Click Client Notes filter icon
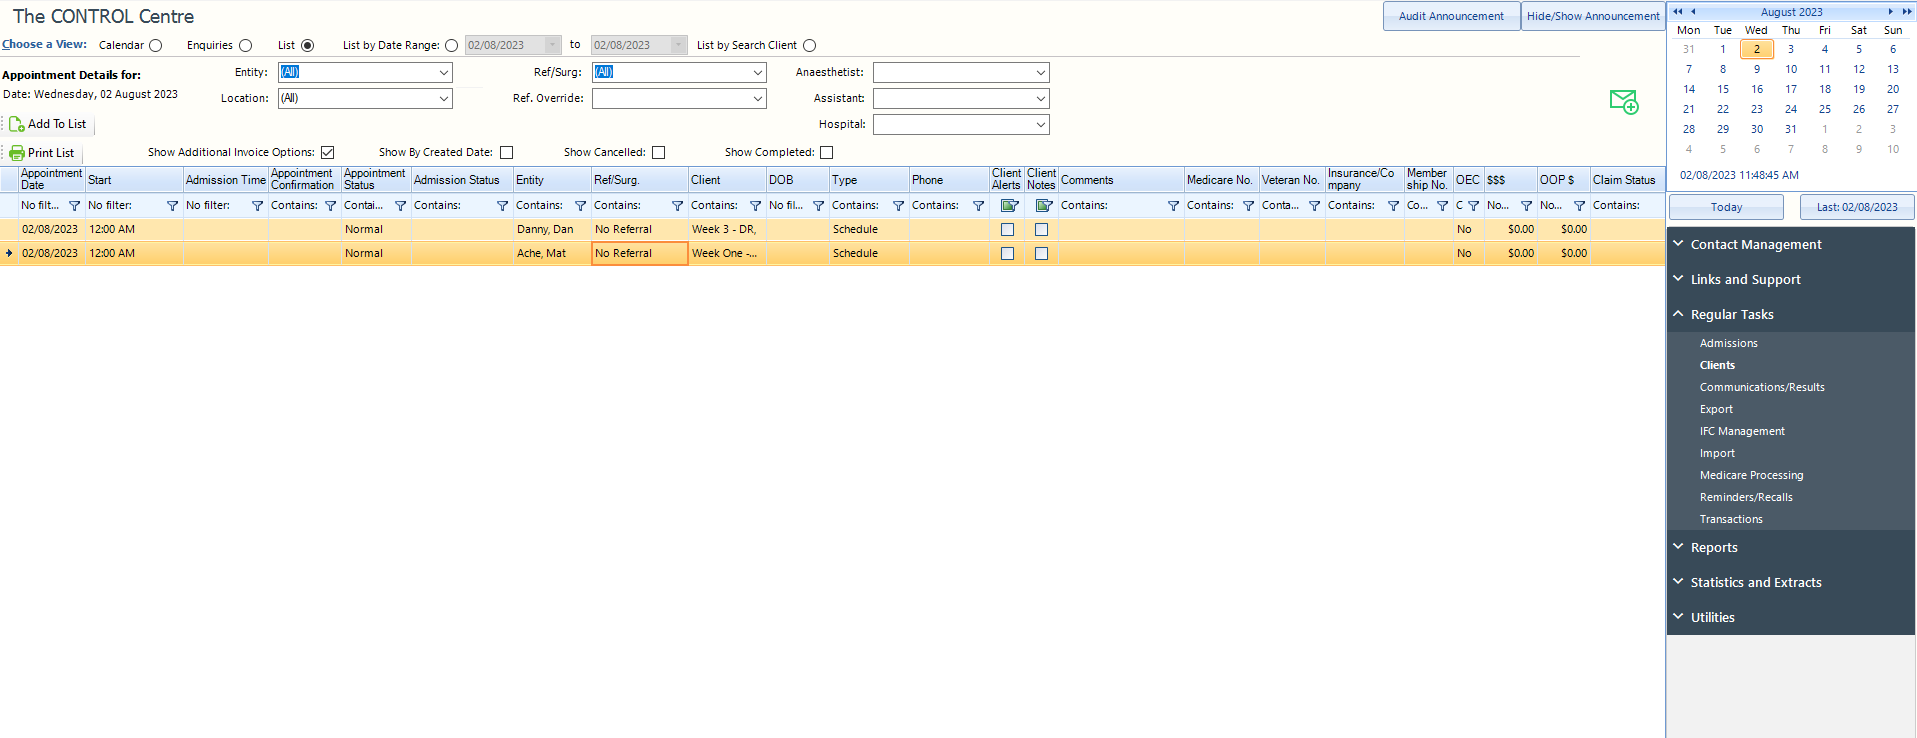Screen dimensions: 1917x738 pos(1044,206)
